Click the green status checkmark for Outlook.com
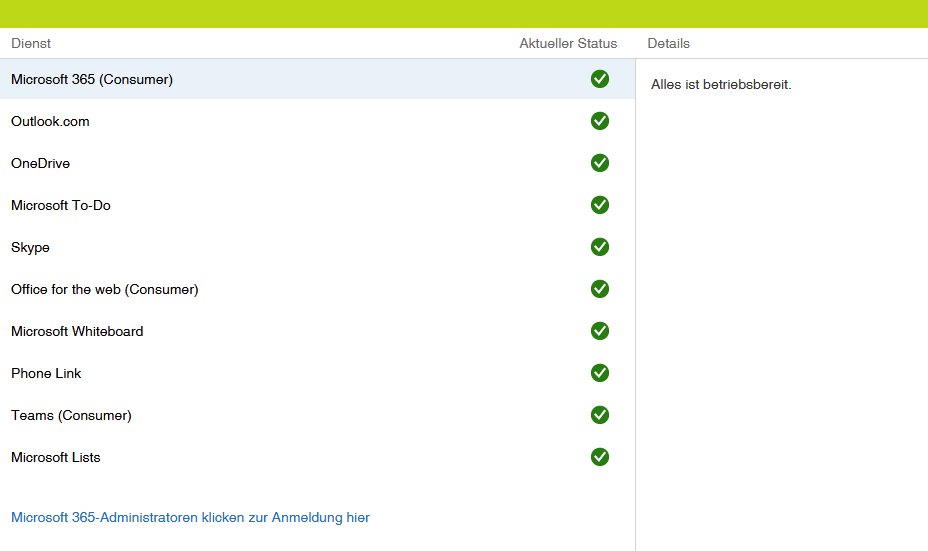 pos(600,121)
